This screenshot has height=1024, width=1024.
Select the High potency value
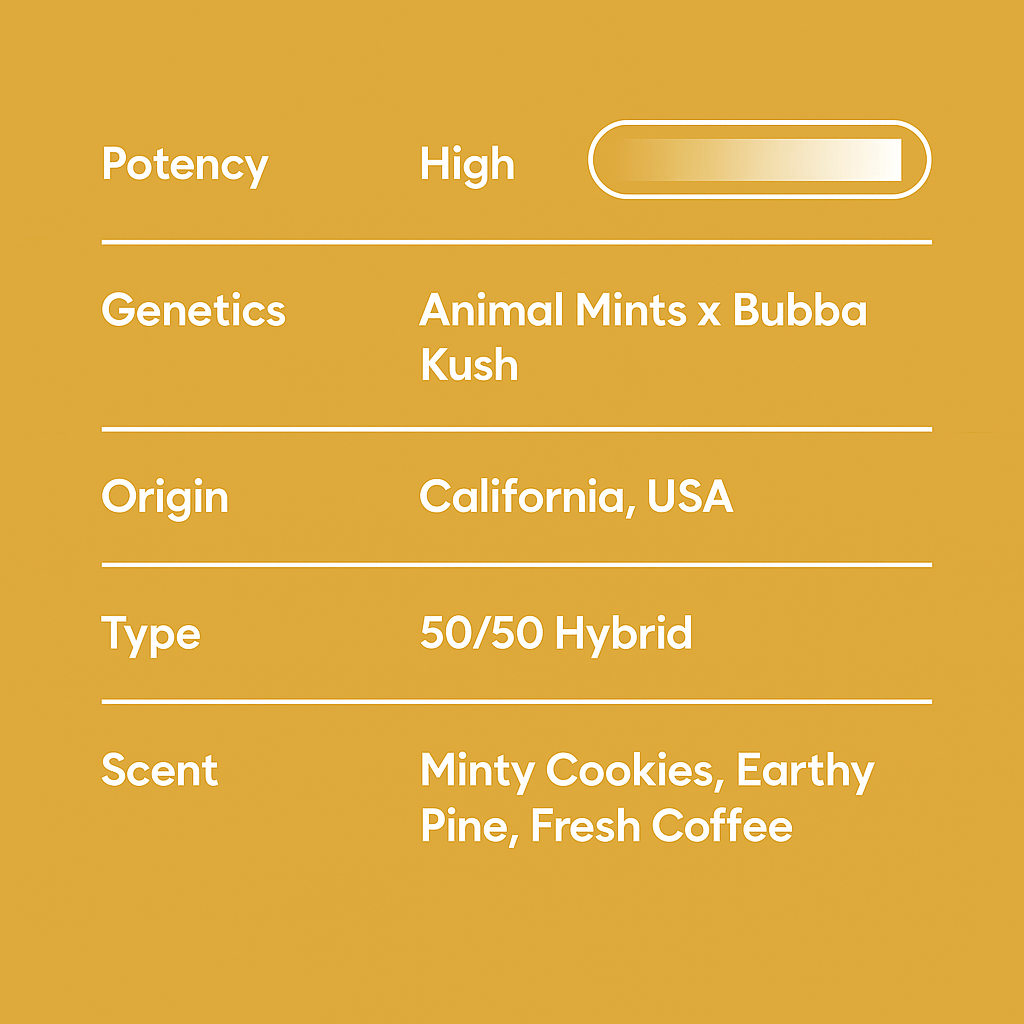point(467,165)
